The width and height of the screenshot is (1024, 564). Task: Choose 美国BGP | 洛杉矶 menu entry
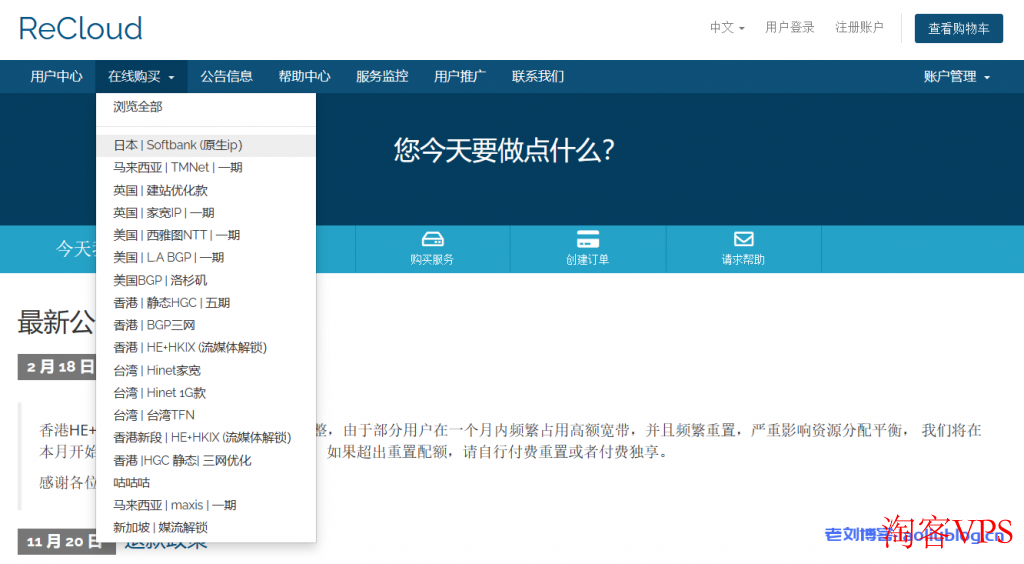[x=206, y=281]
